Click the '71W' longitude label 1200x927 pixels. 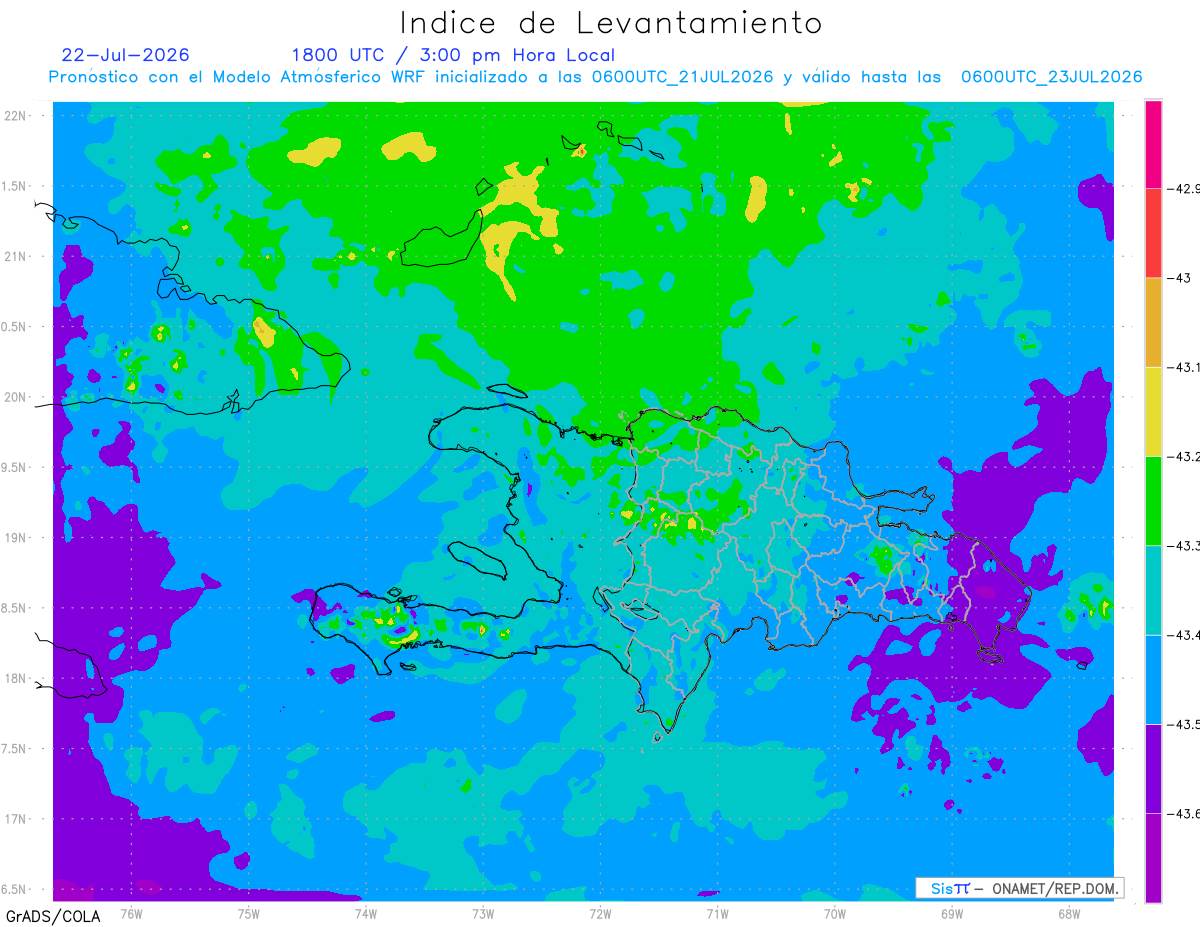717,913
